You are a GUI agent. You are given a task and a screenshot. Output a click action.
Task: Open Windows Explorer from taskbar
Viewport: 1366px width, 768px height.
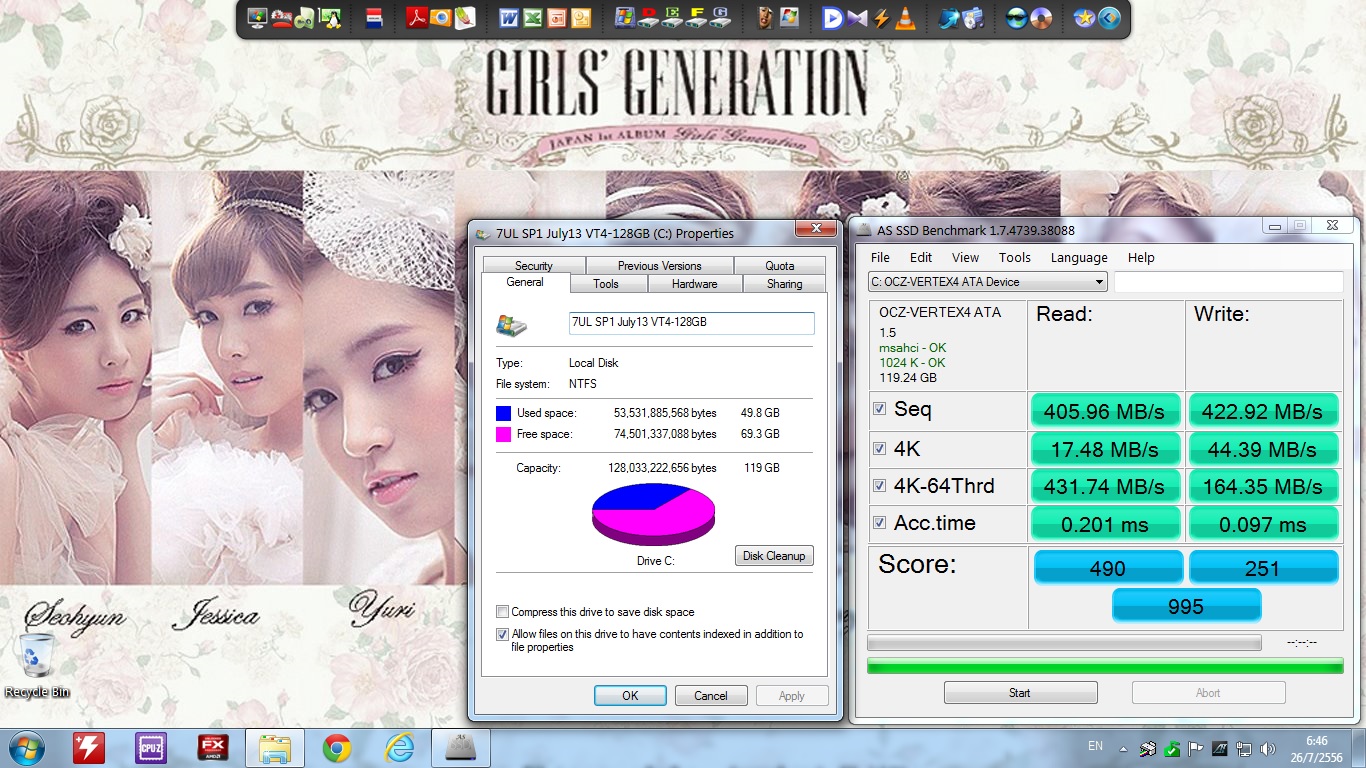(x=275, y=748)
